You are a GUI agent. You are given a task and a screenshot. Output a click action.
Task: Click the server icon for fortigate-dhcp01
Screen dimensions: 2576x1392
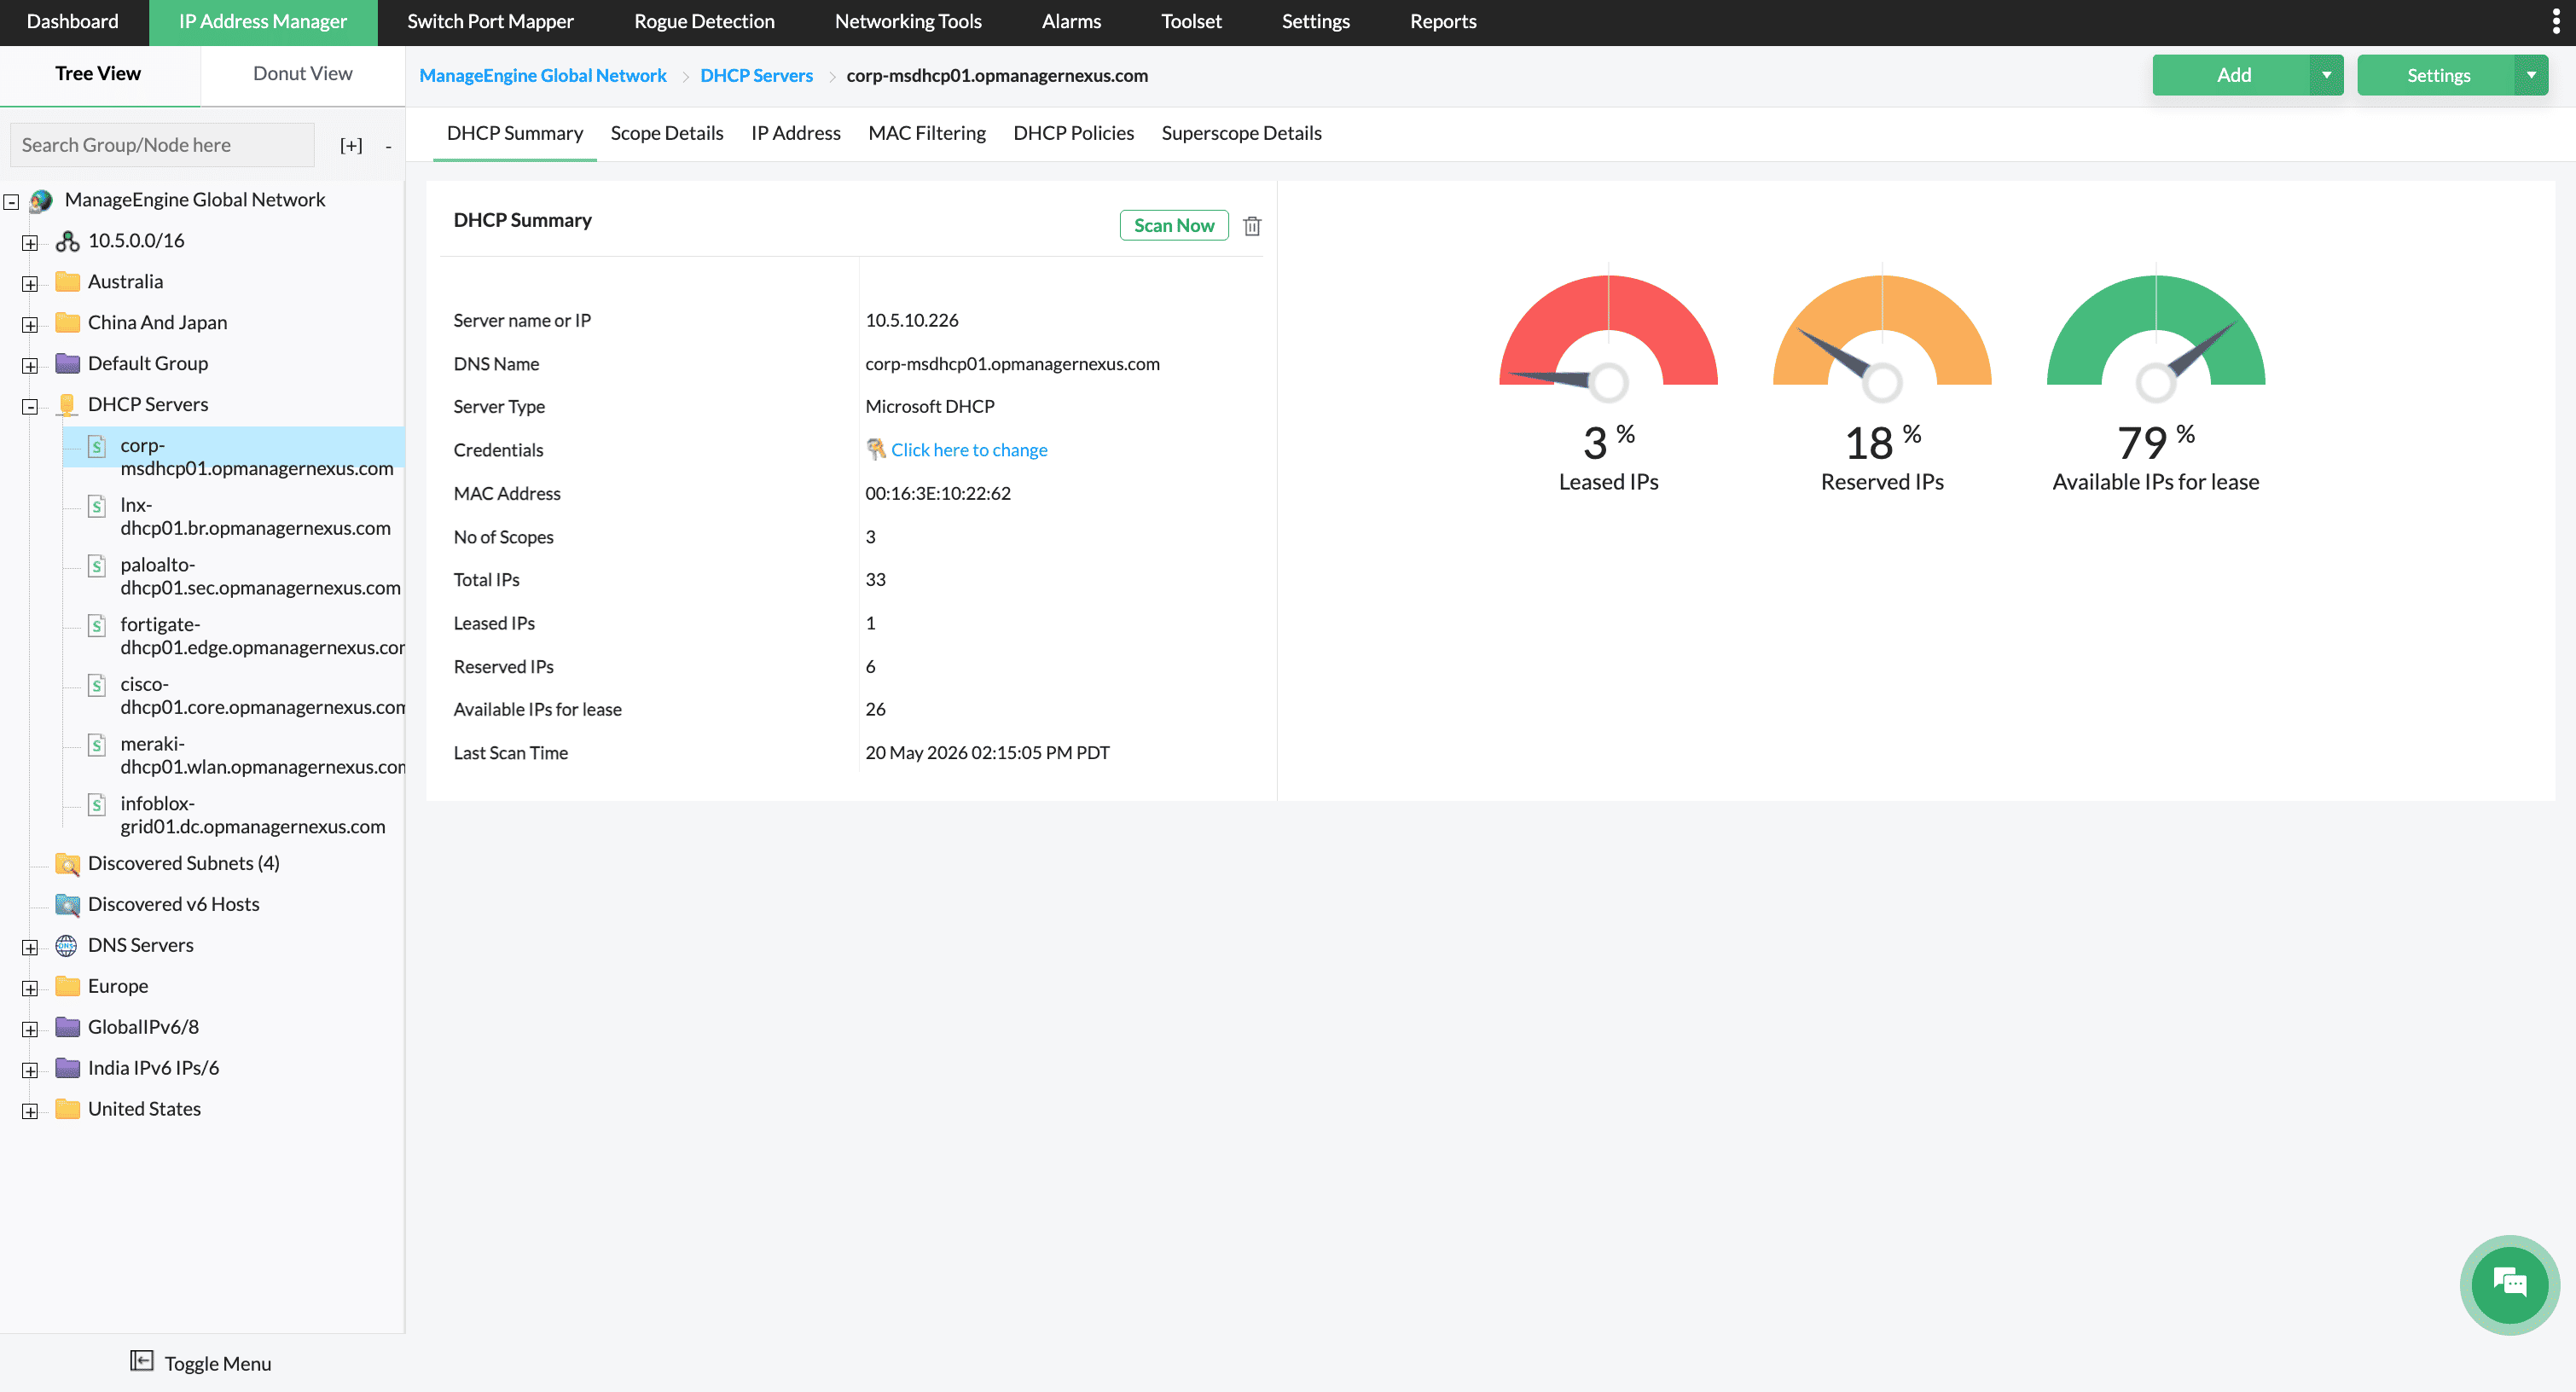(x=97, y=626)
